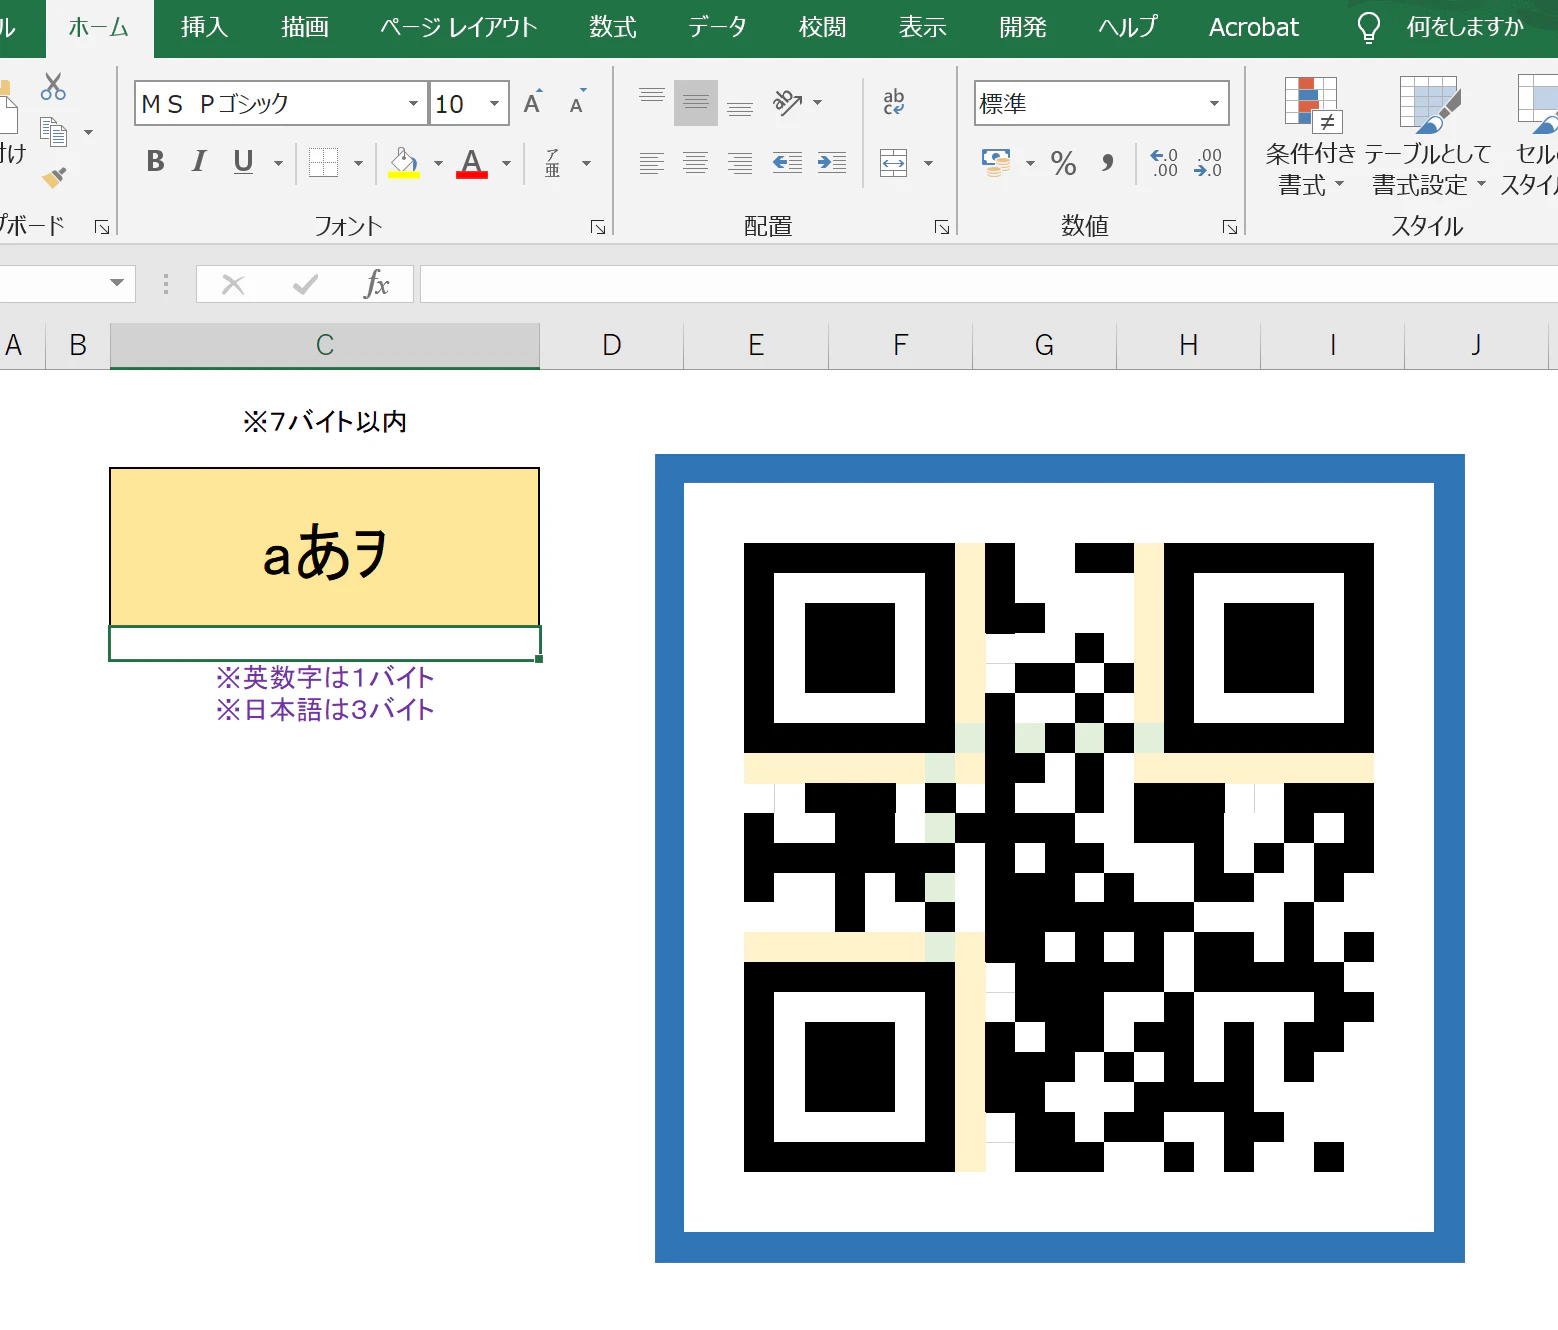
Task: Apply percent style format
Action: click(1064, 163)
